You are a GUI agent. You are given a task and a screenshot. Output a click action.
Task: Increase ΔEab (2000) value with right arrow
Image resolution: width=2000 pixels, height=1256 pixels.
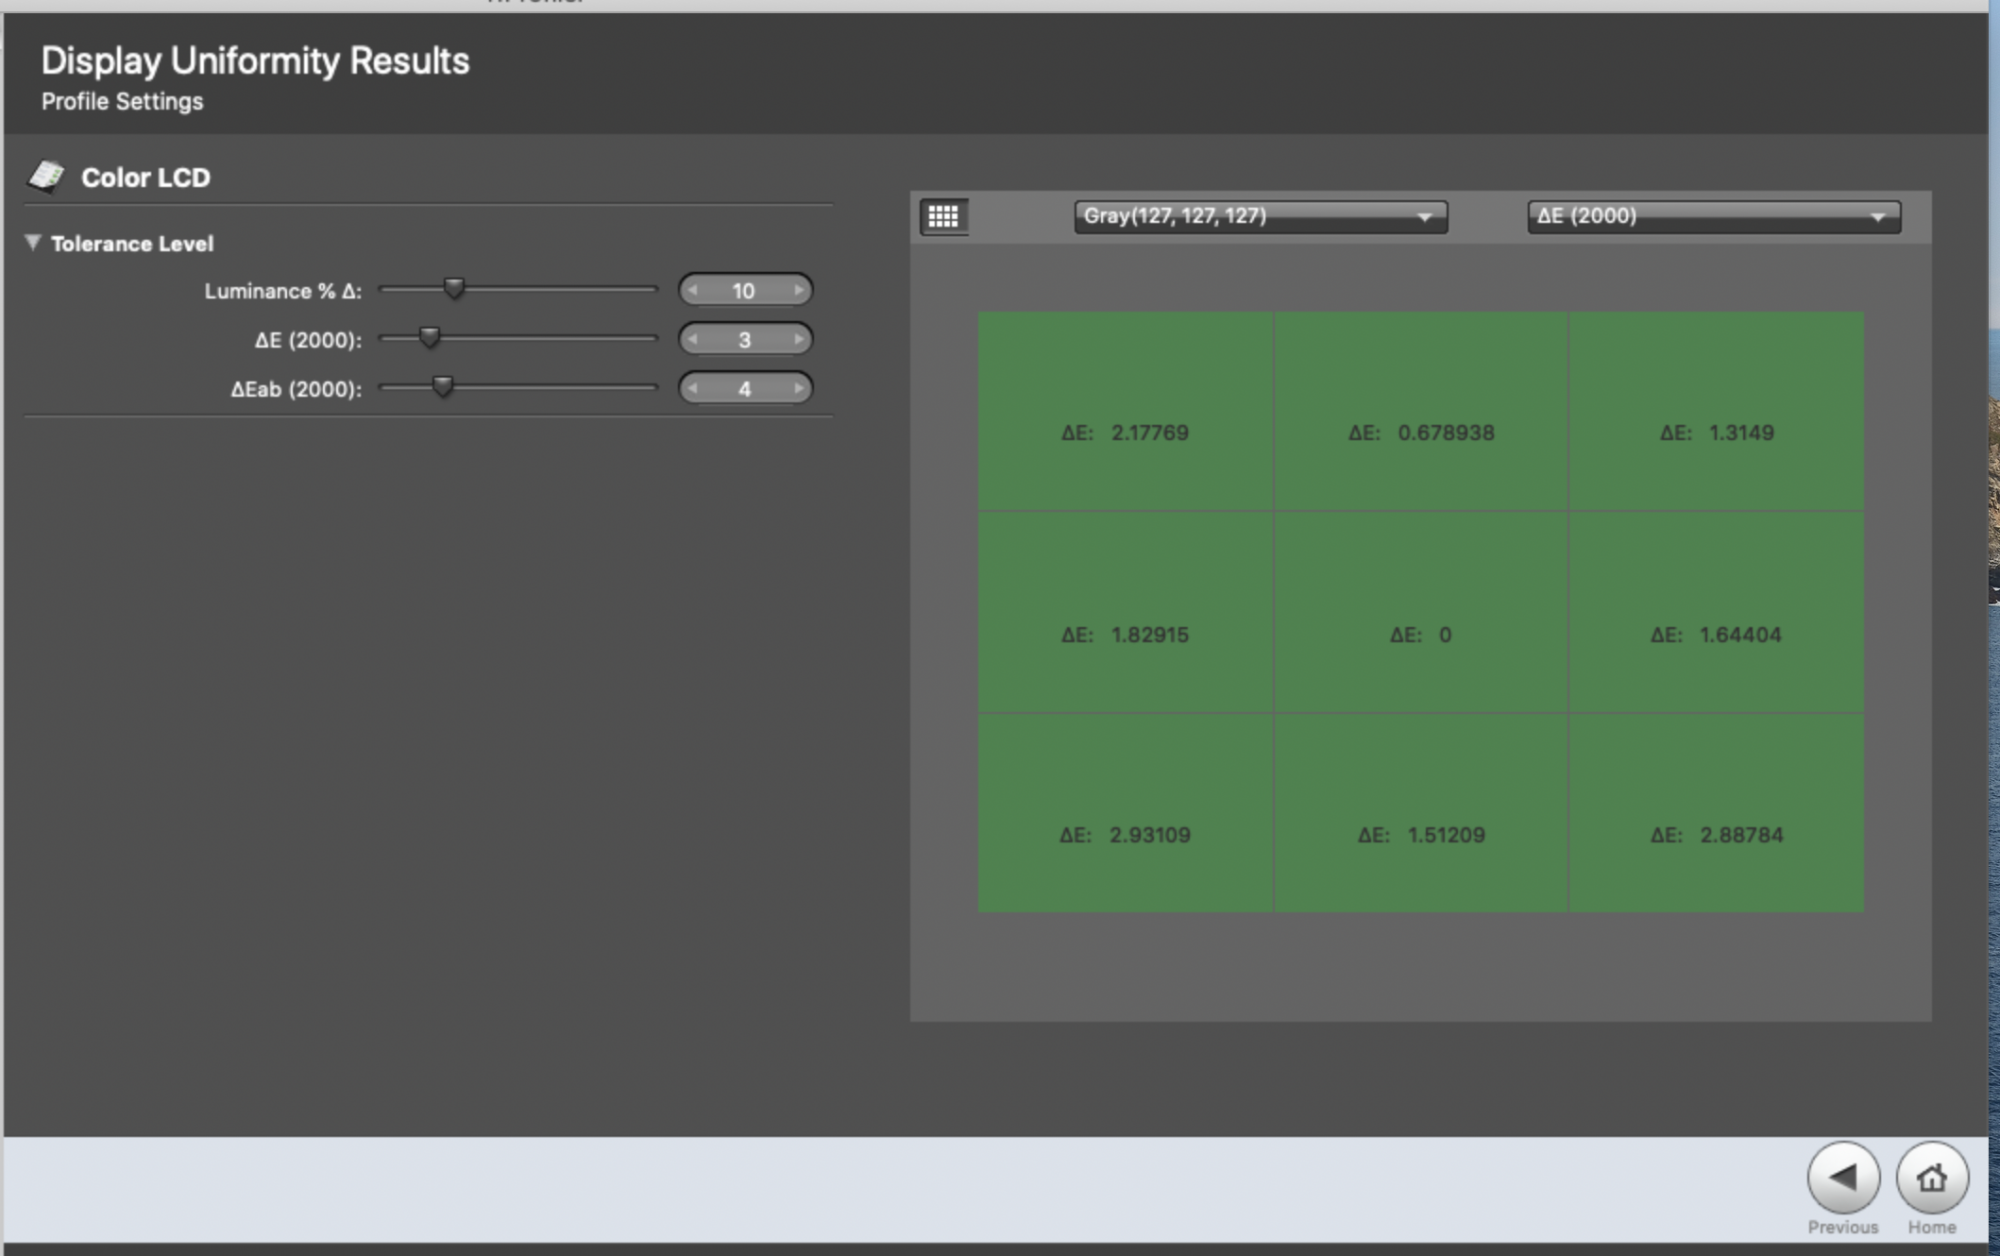tap(799, 388)
